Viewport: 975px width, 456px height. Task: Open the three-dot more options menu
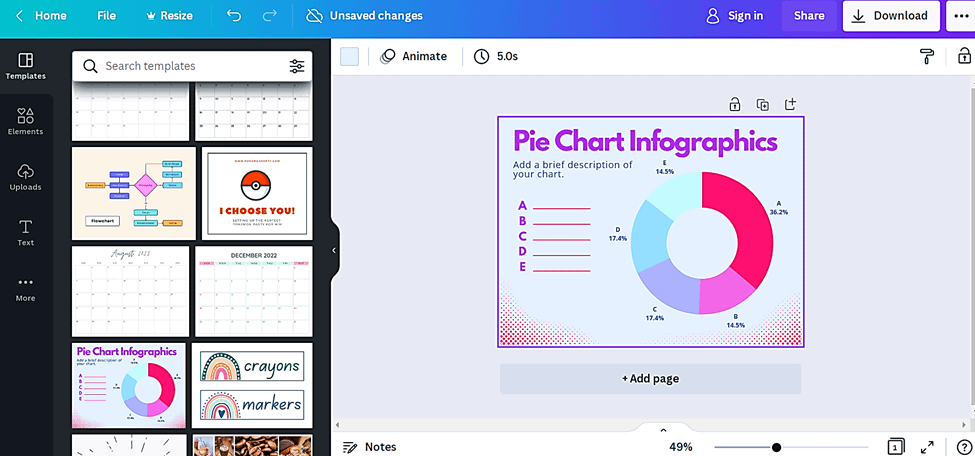pos(961,16)
